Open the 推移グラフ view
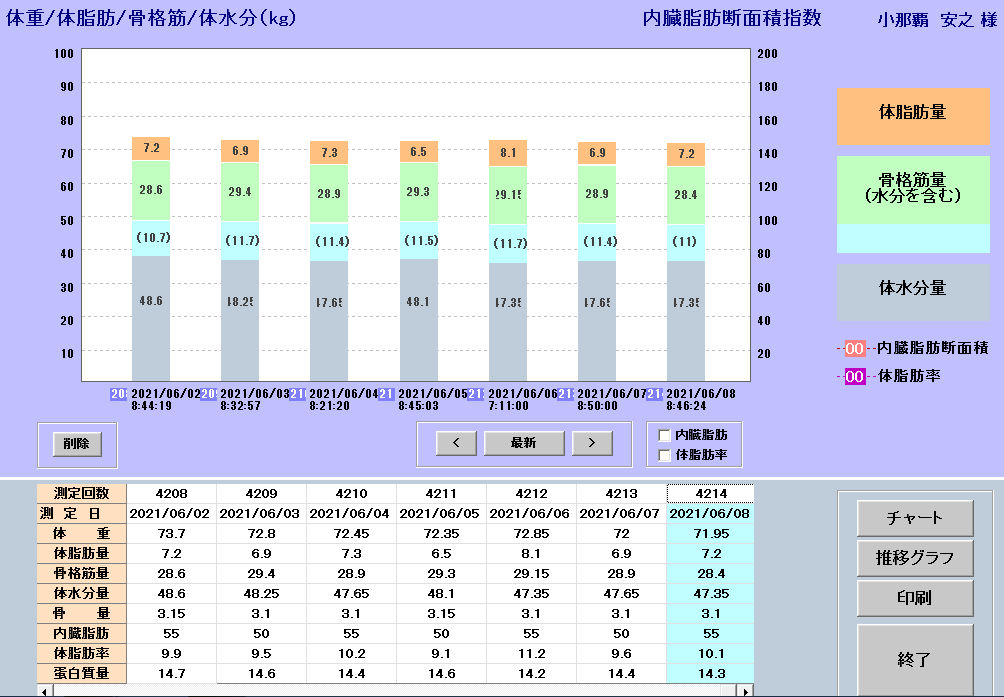Image resolution: width=1004 pixels, height=697 pixels. (x=914, y=558)
